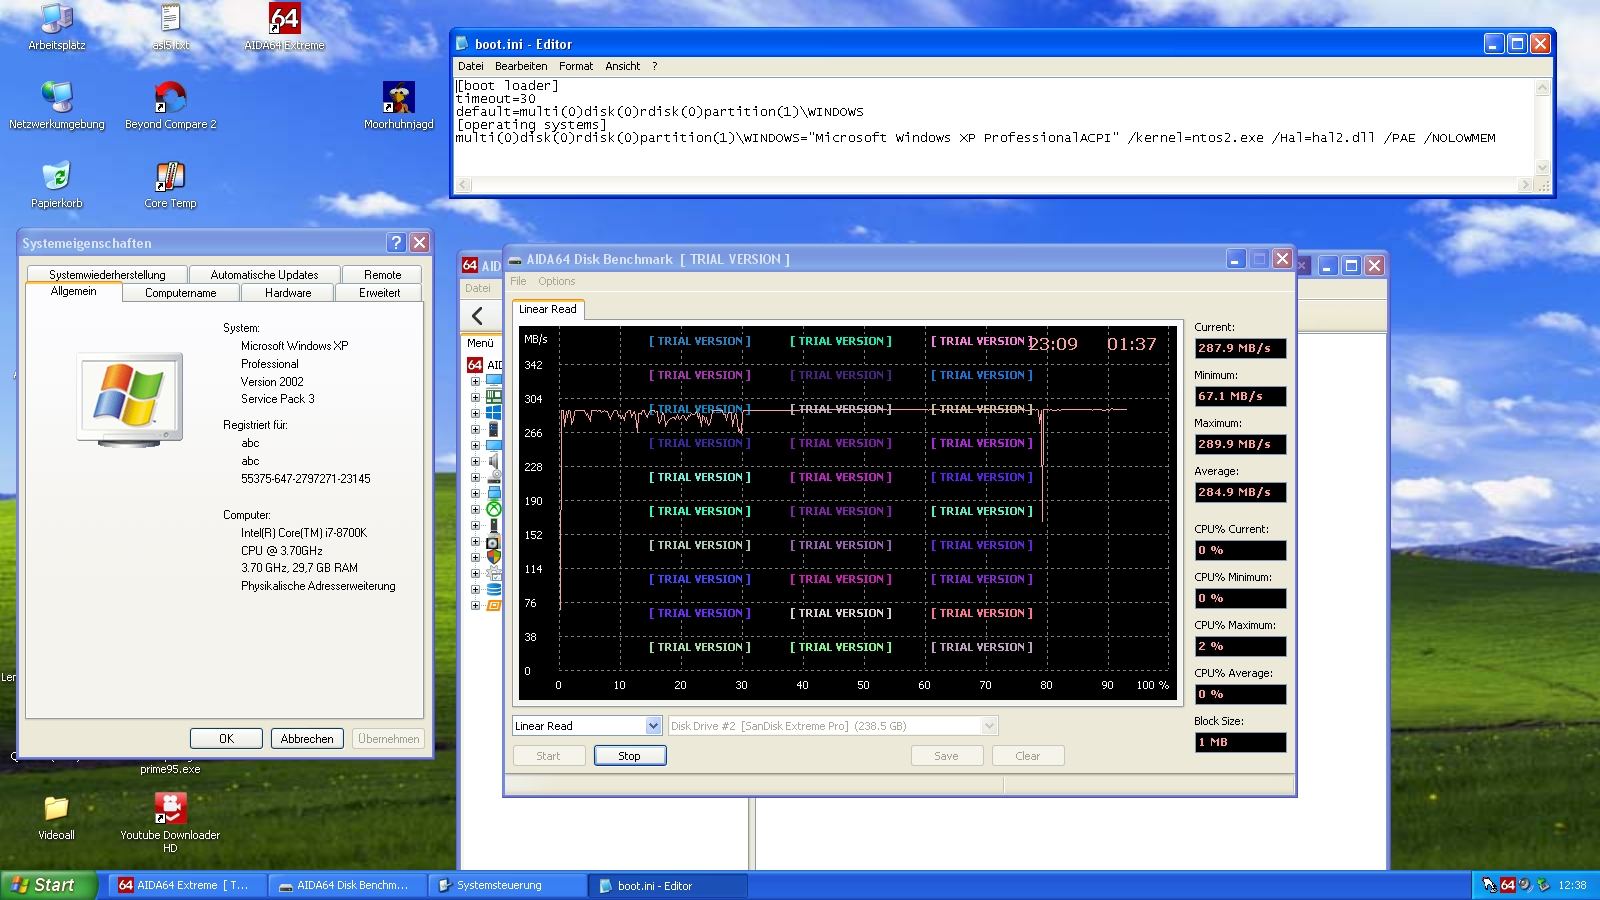Click the Clear button in Disk Benchmark
This screenshot has height=900, width=1600.
pyautogui.click(x=1027, y=756)
